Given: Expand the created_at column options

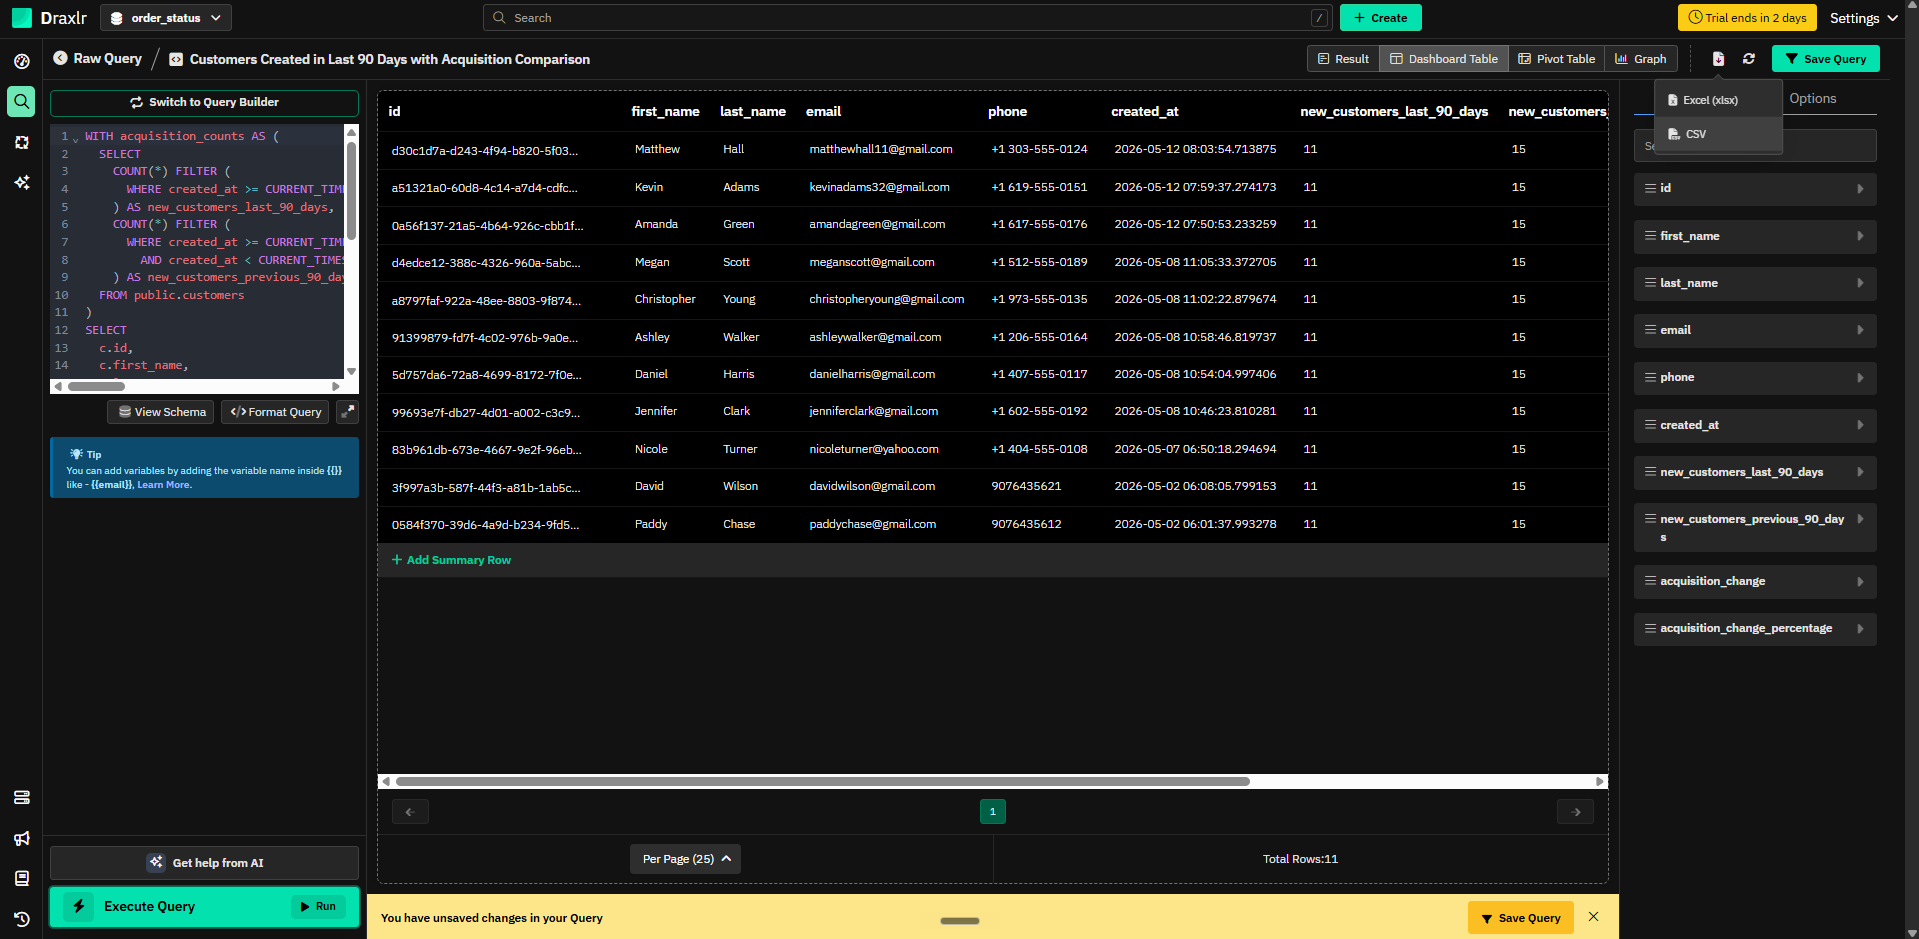Looking at the screenshot, I should 1860,425.
